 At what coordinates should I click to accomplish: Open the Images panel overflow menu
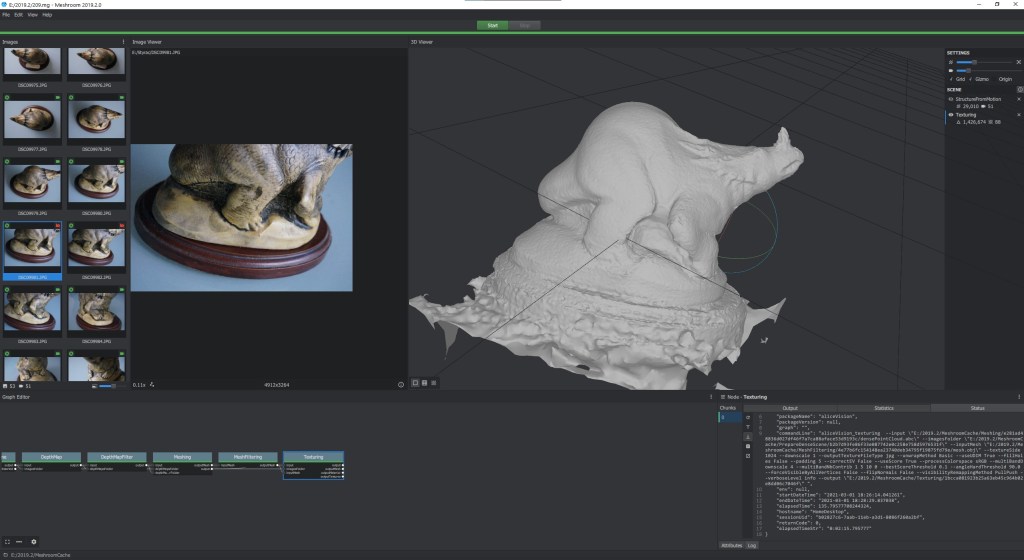tap(123, 42)
